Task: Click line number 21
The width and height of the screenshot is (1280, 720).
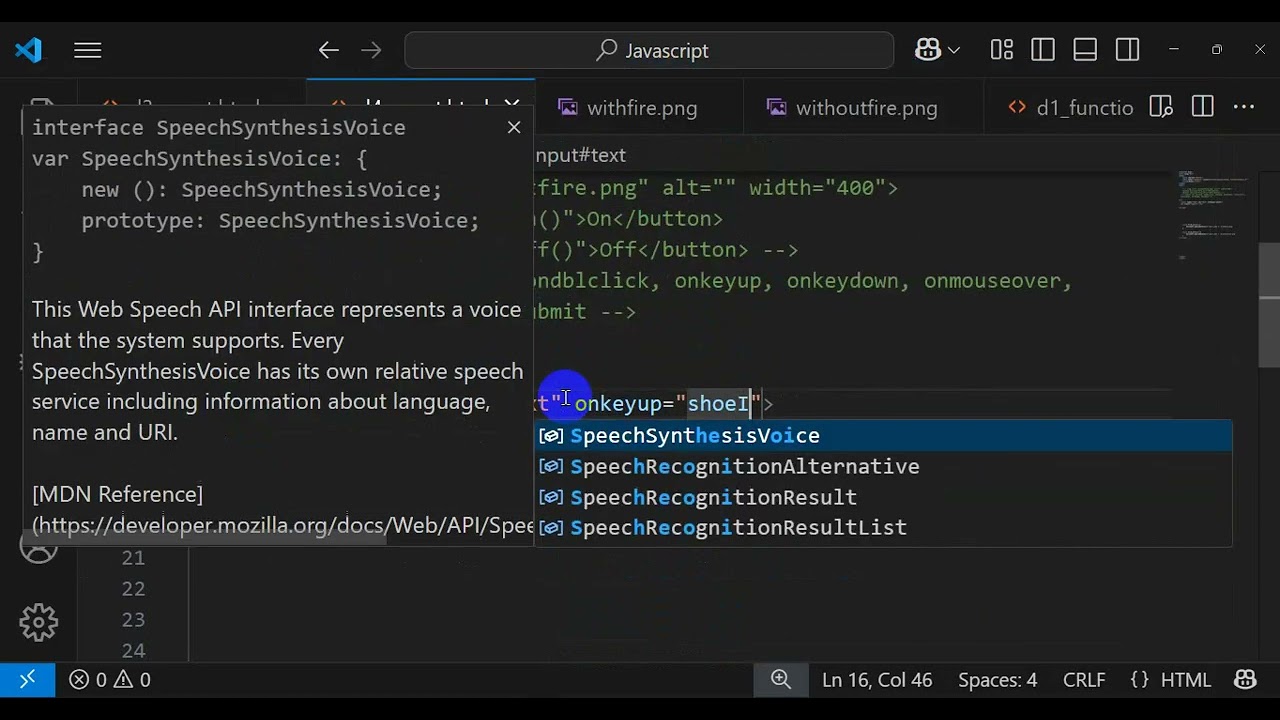Action: tap(133, 558)
